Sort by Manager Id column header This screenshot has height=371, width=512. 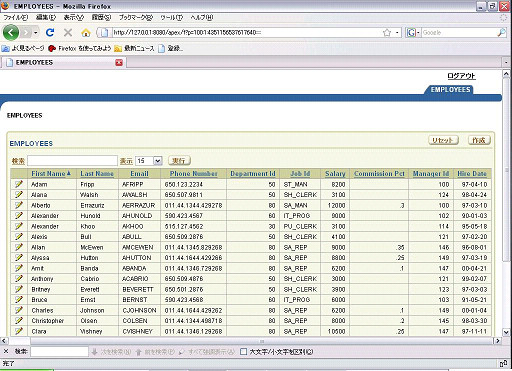[431, 174]
